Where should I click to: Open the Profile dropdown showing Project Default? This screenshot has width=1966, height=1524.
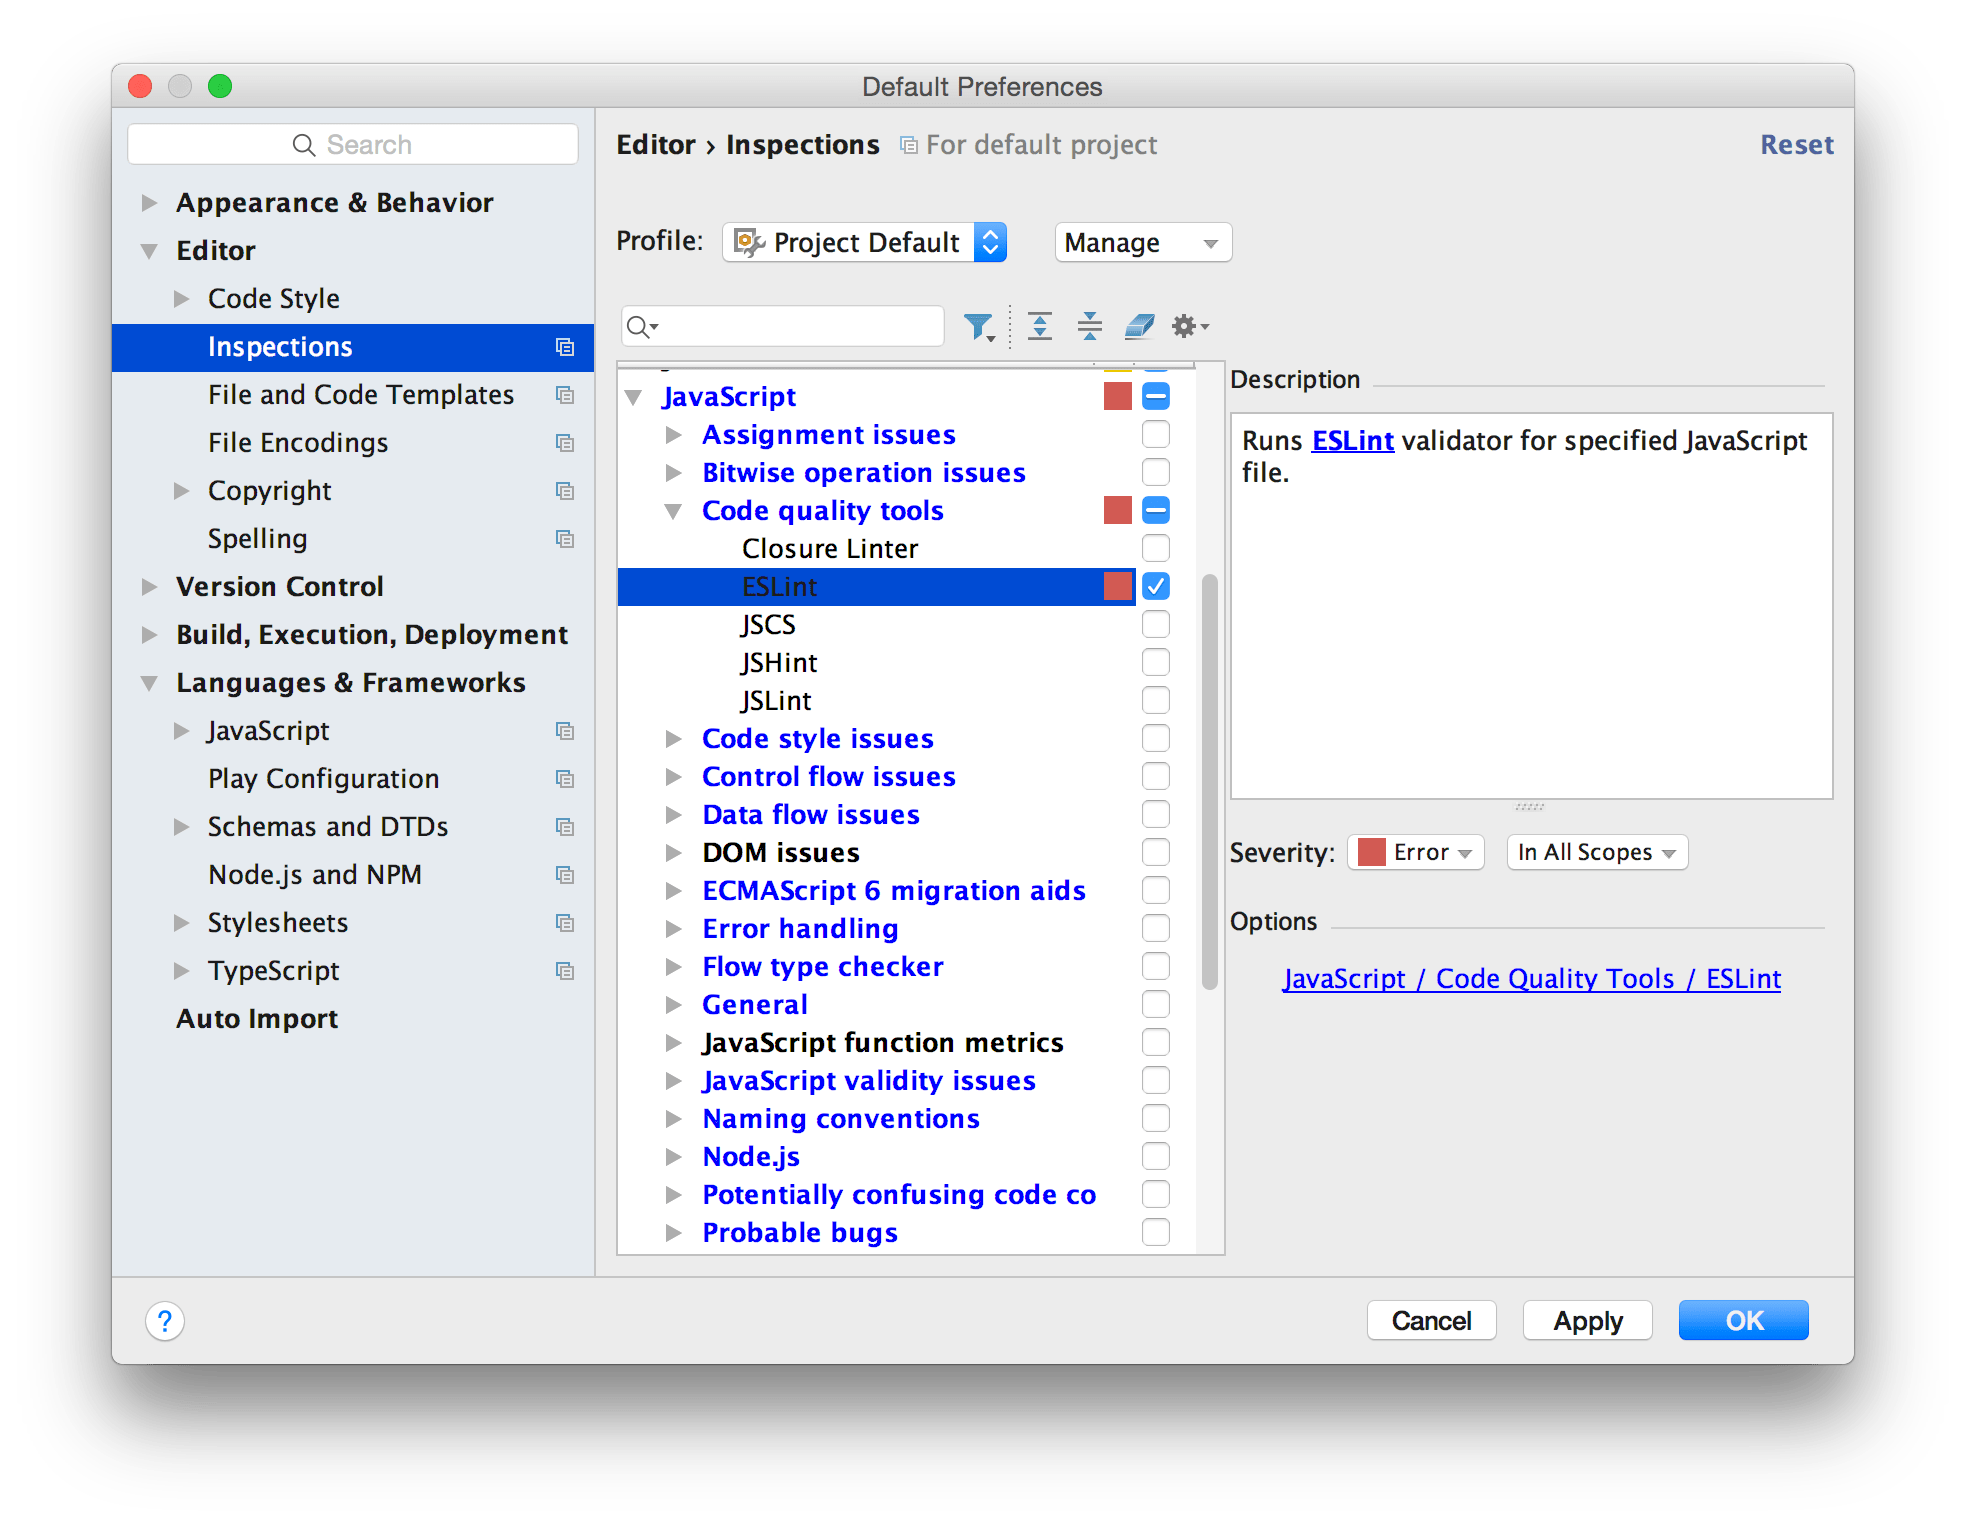pyautogui.click(x=864, y=242)
